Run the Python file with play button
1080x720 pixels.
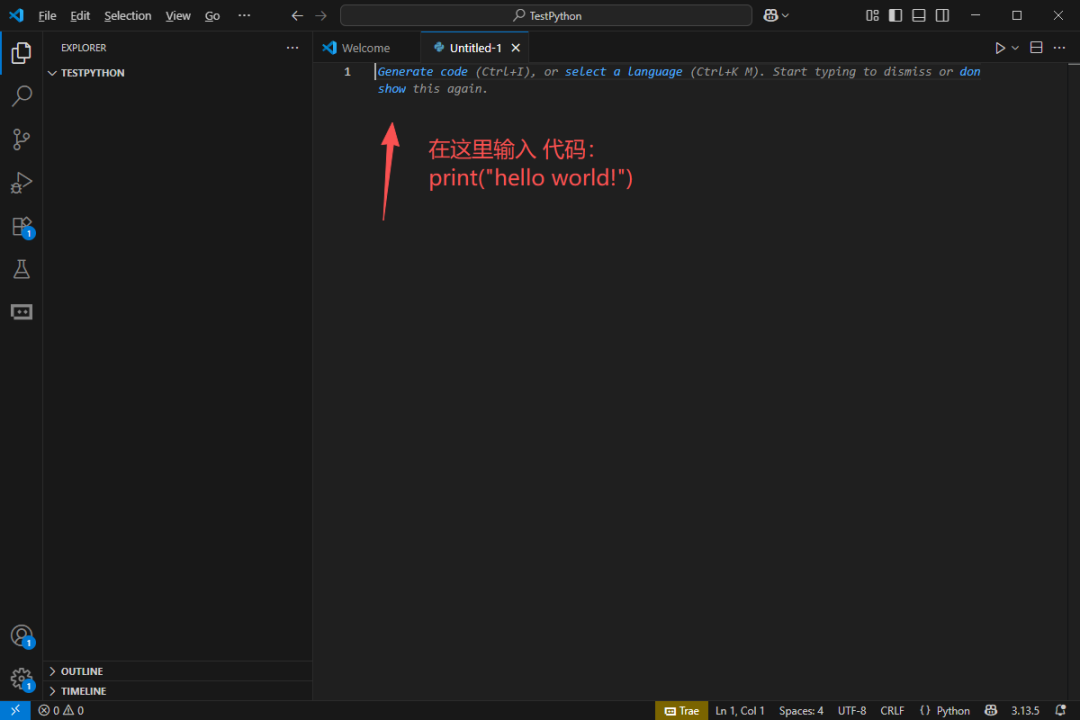point(999,48)
